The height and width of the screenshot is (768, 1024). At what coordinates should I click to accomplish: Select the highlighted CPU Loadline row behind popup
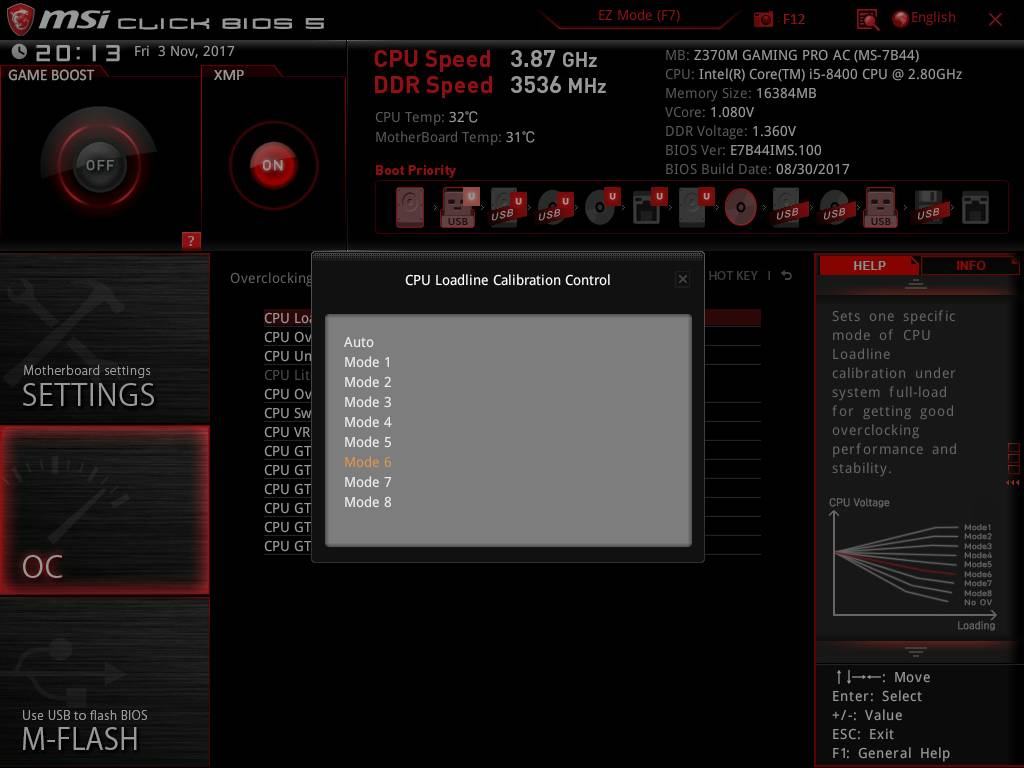287,318
